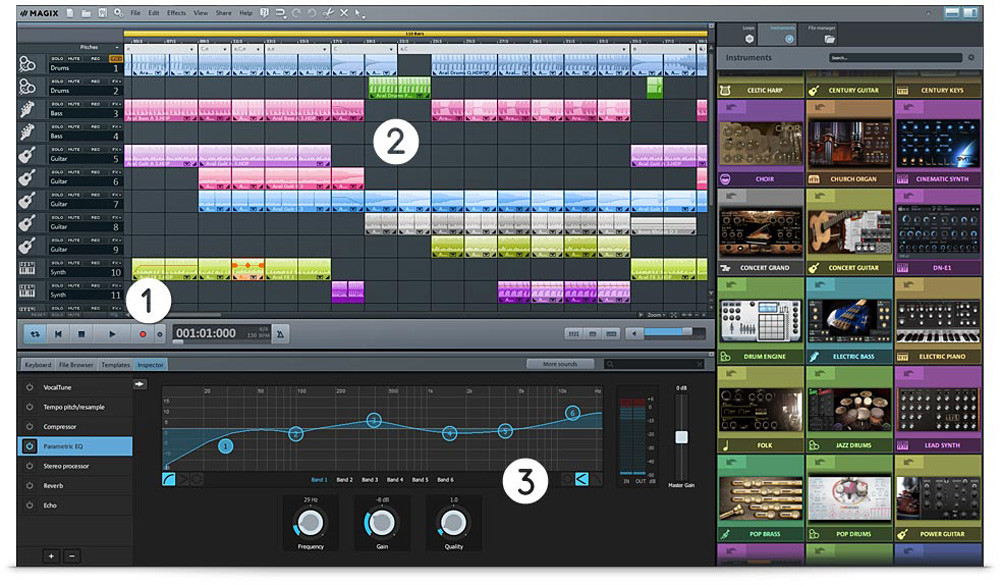The width and height of the screenshot is (1000, 586).
Task: Select the high-shelf filter shape icon
Action: (582, 479)
